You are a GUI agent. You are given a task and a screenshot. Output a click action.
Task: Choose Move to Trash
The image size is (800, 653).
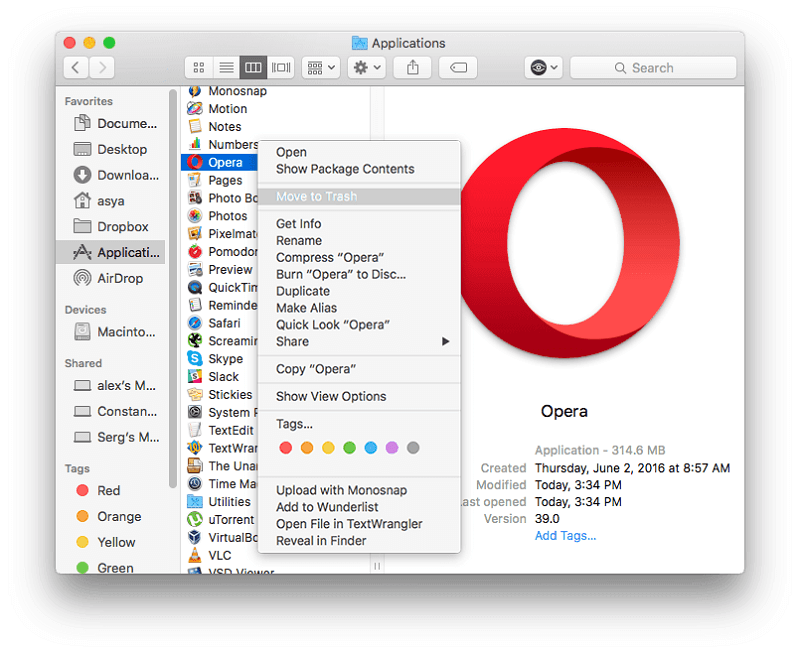click(x=359, y=196)
